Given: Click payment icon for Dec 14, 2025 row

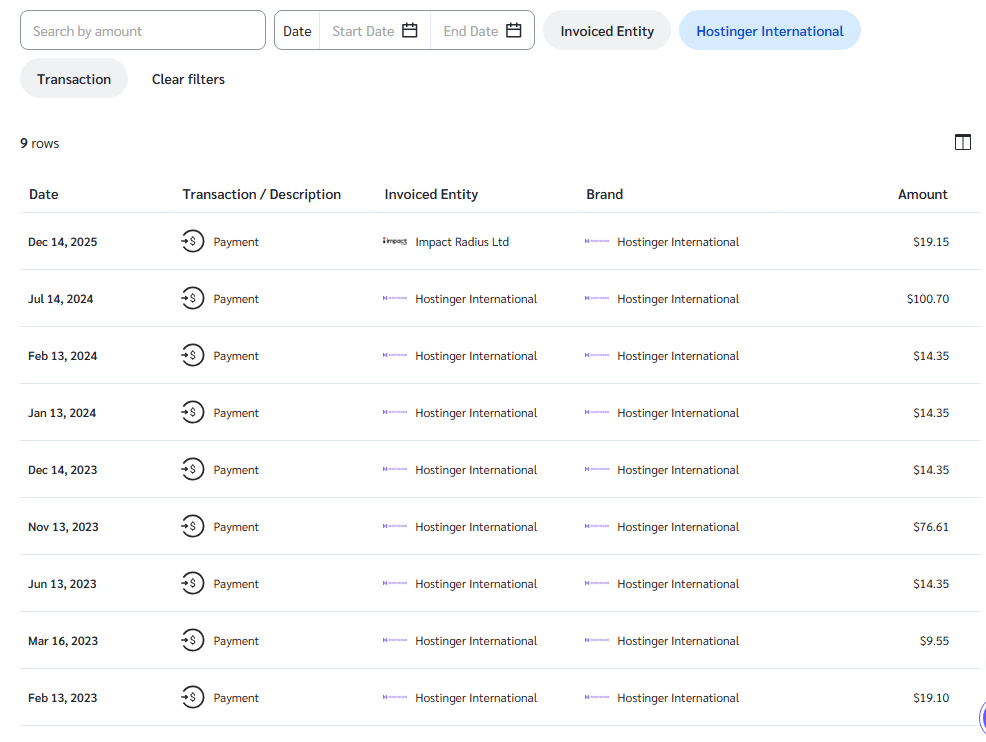Looking at the screenshot, I should point(192,241).
